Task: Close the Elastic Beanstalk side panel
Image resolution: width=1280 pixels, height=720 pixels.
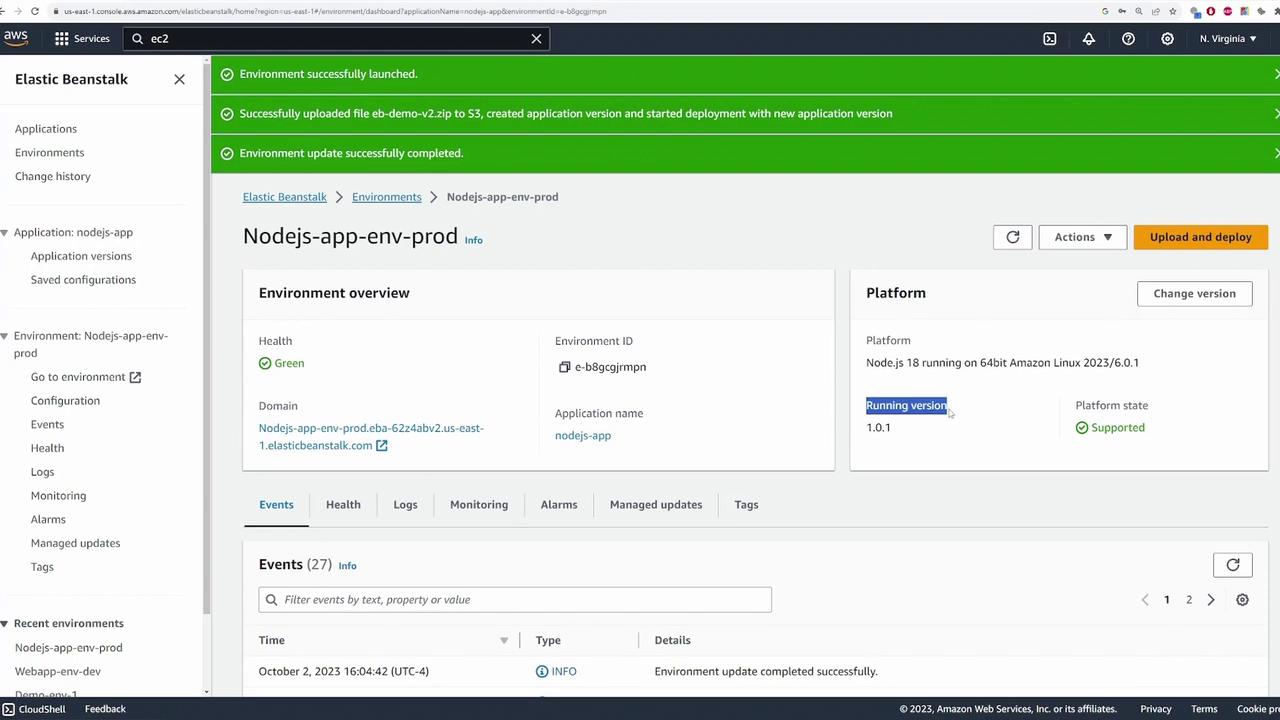Action: (179, 79)
